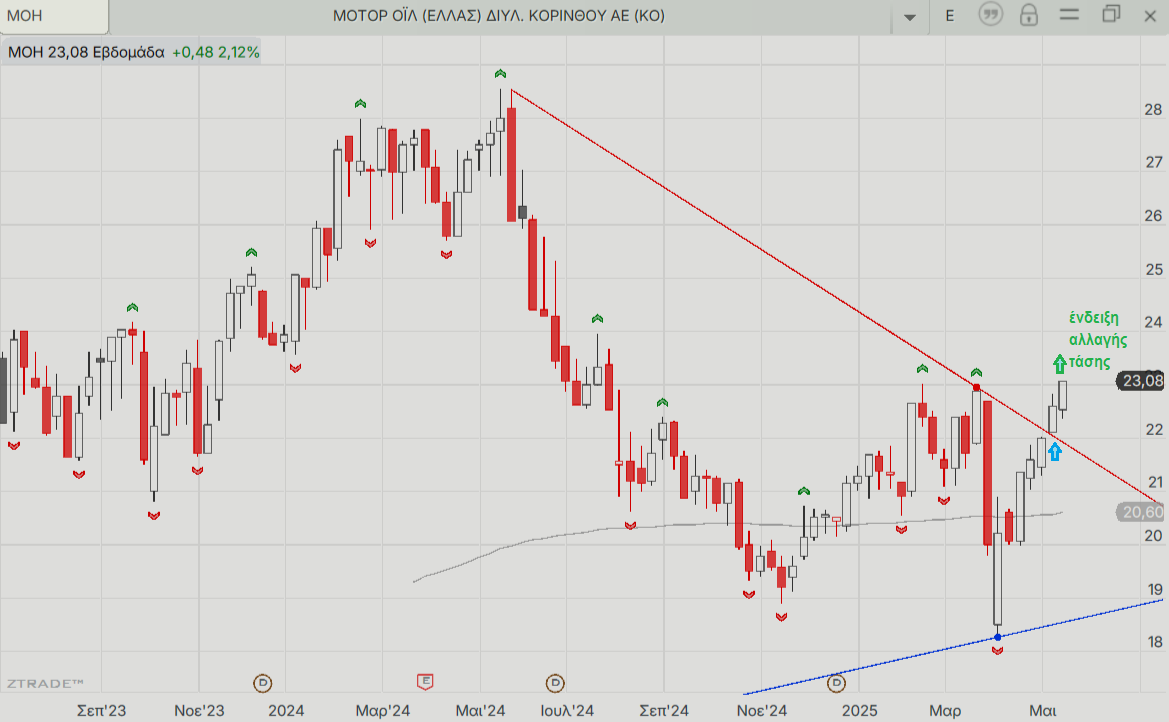Click the green up arrow beside τάσης
The image size is (1169, 722).
(x=1059, y=364)
